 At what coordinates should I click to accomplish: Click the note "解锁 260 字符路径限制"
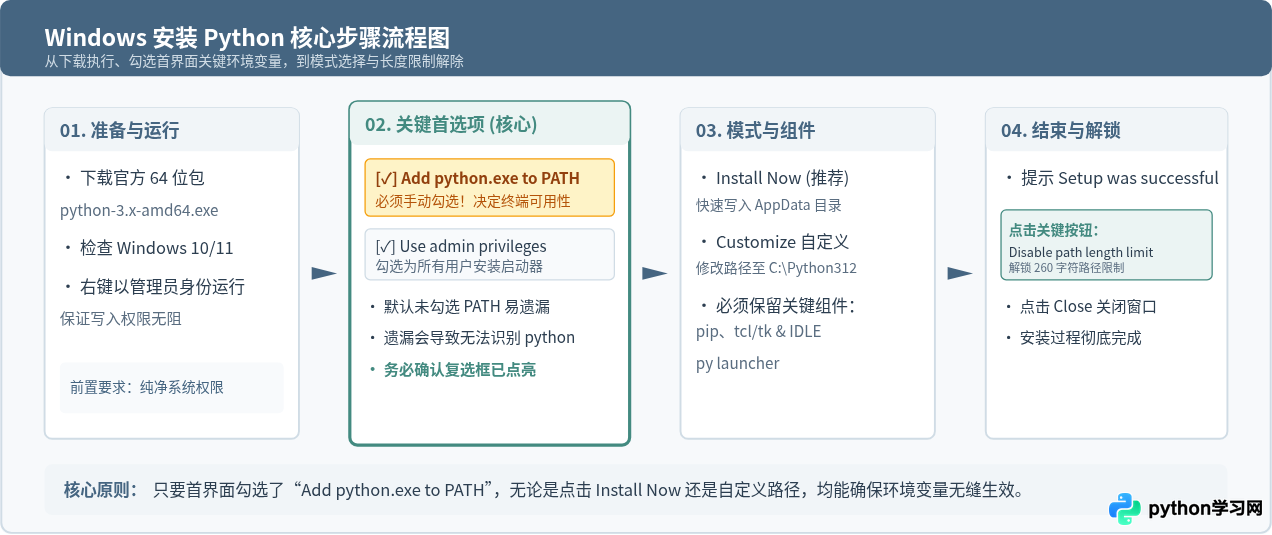1066,268
